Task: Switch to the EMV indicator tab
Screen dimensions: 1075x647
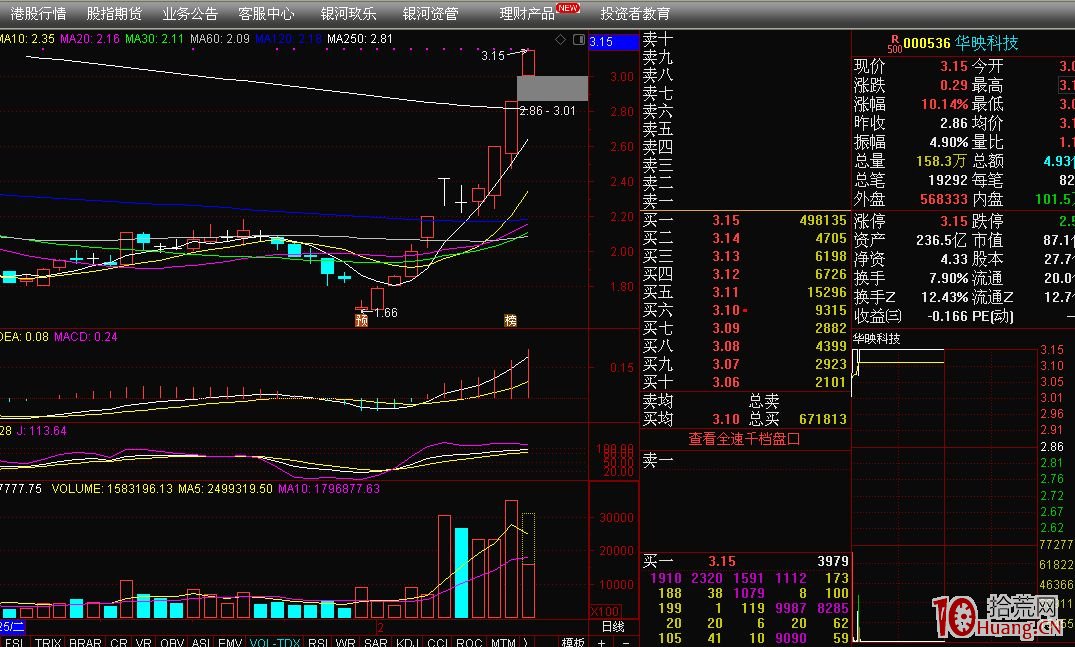Action: click(x=230, y=642)
